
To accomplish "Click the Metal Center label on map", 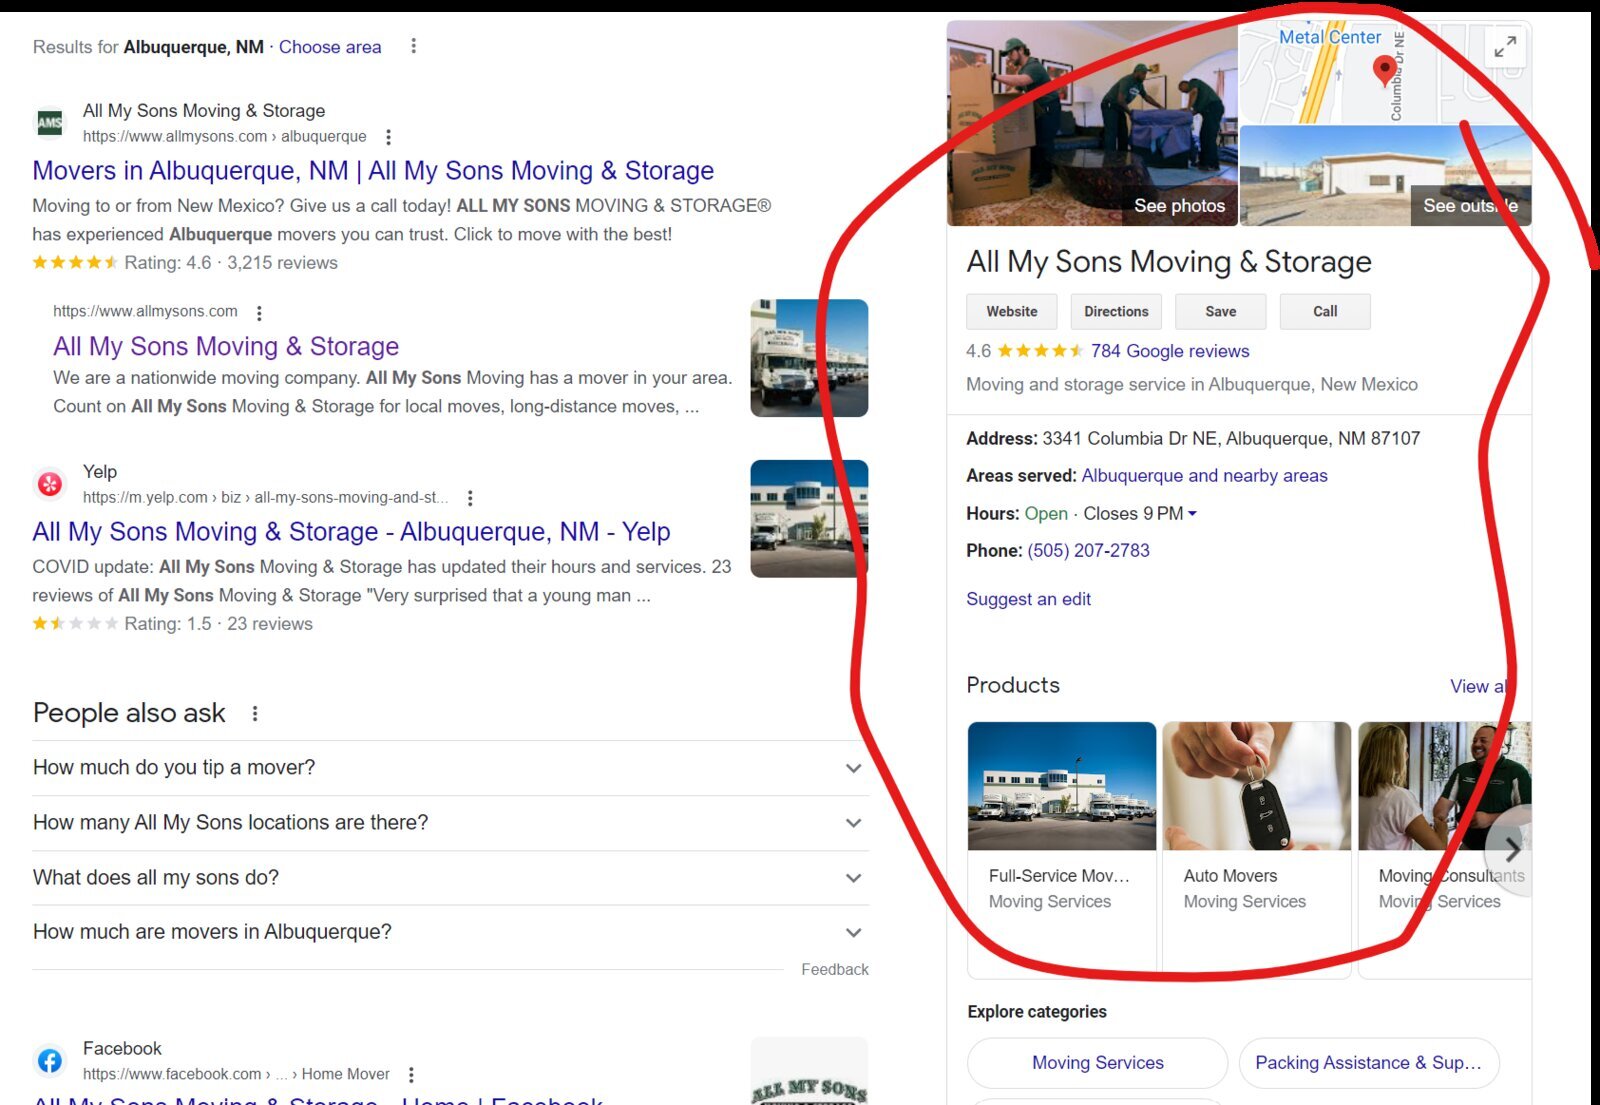I will (1330, 37).
